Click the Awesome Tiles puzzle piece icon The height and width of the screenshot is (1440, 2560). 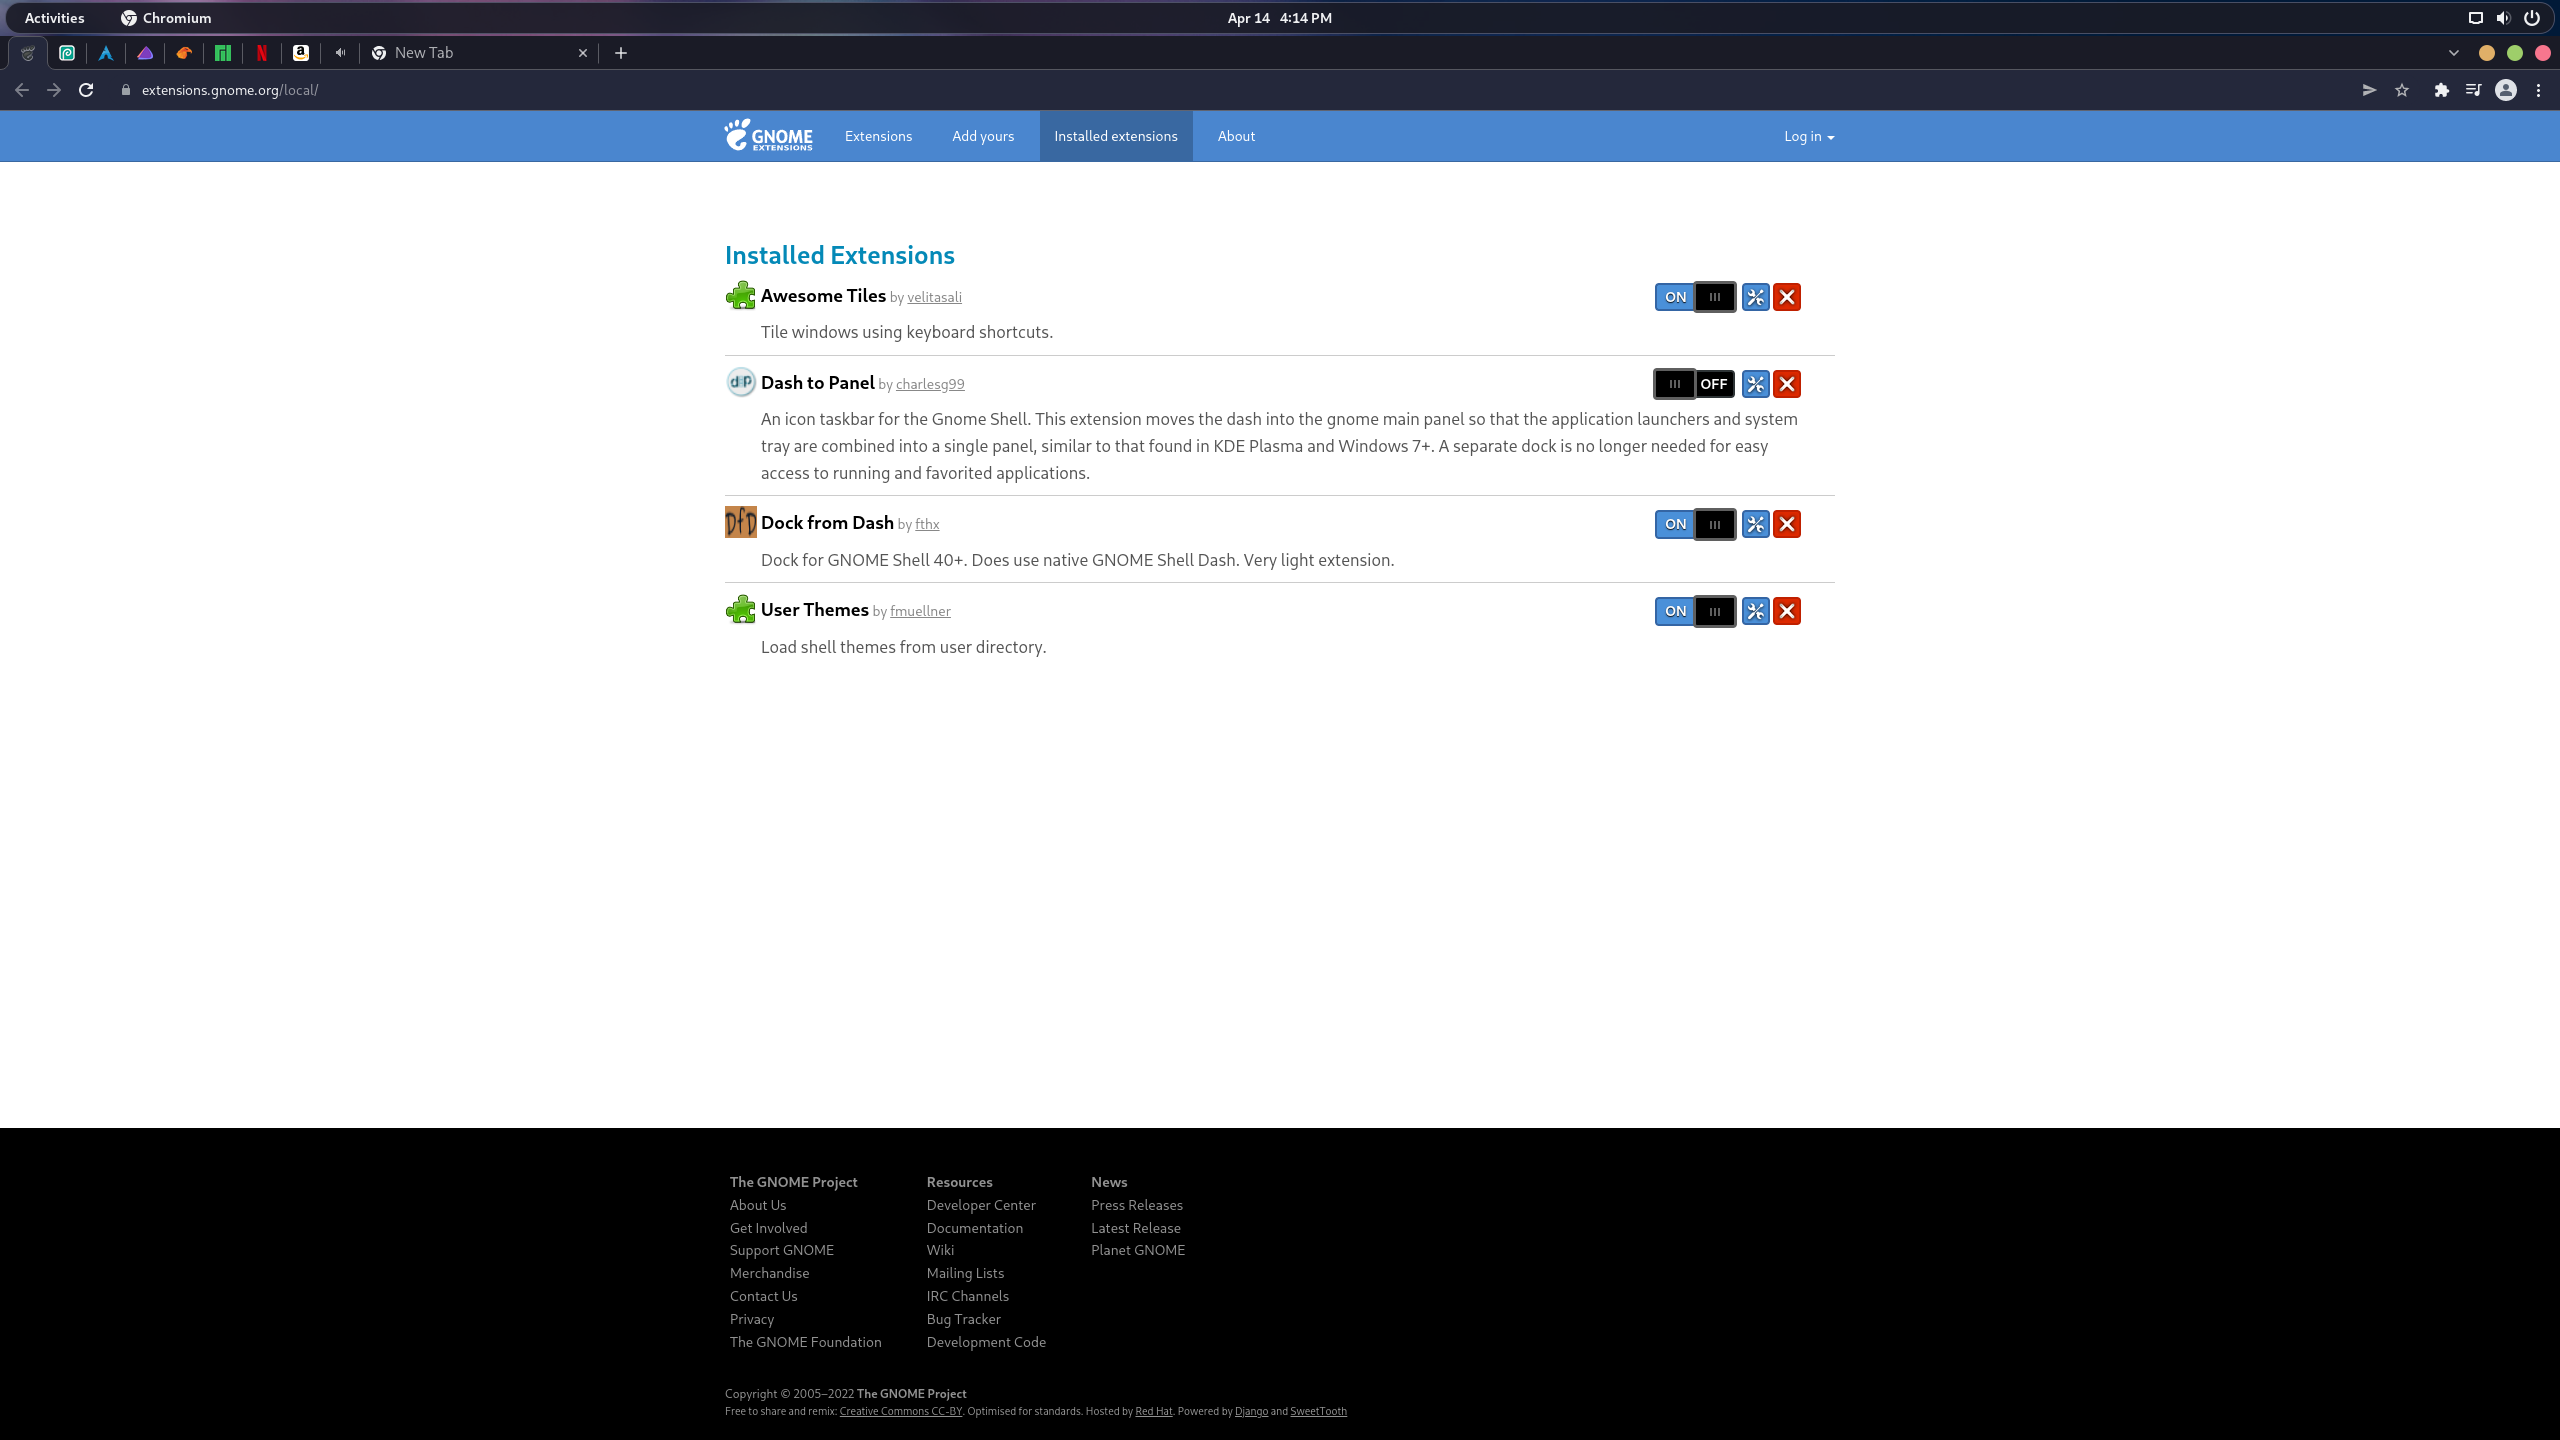pyautogui.click(x=741, y=296)
